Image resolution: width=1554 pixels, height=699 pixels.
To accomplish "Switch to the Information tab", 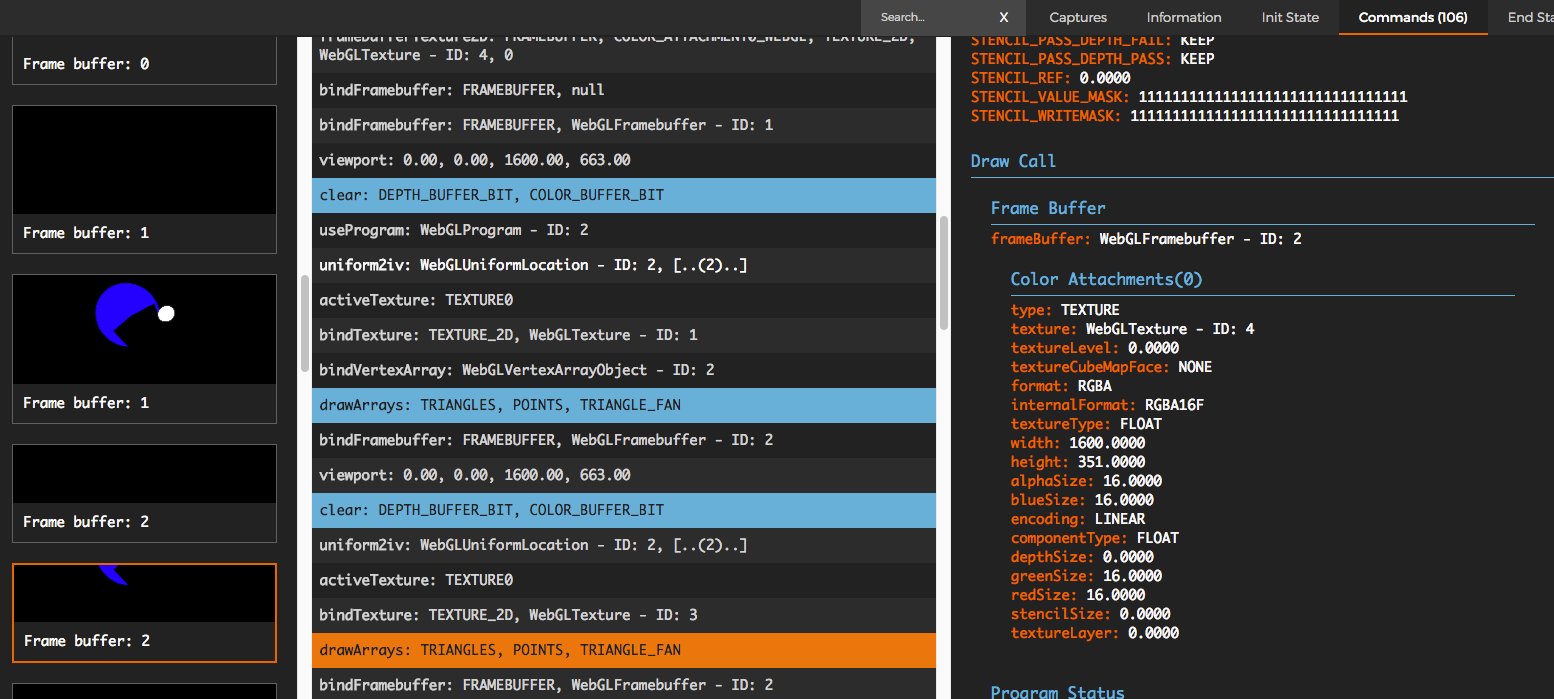I will tap(1184, 17).
